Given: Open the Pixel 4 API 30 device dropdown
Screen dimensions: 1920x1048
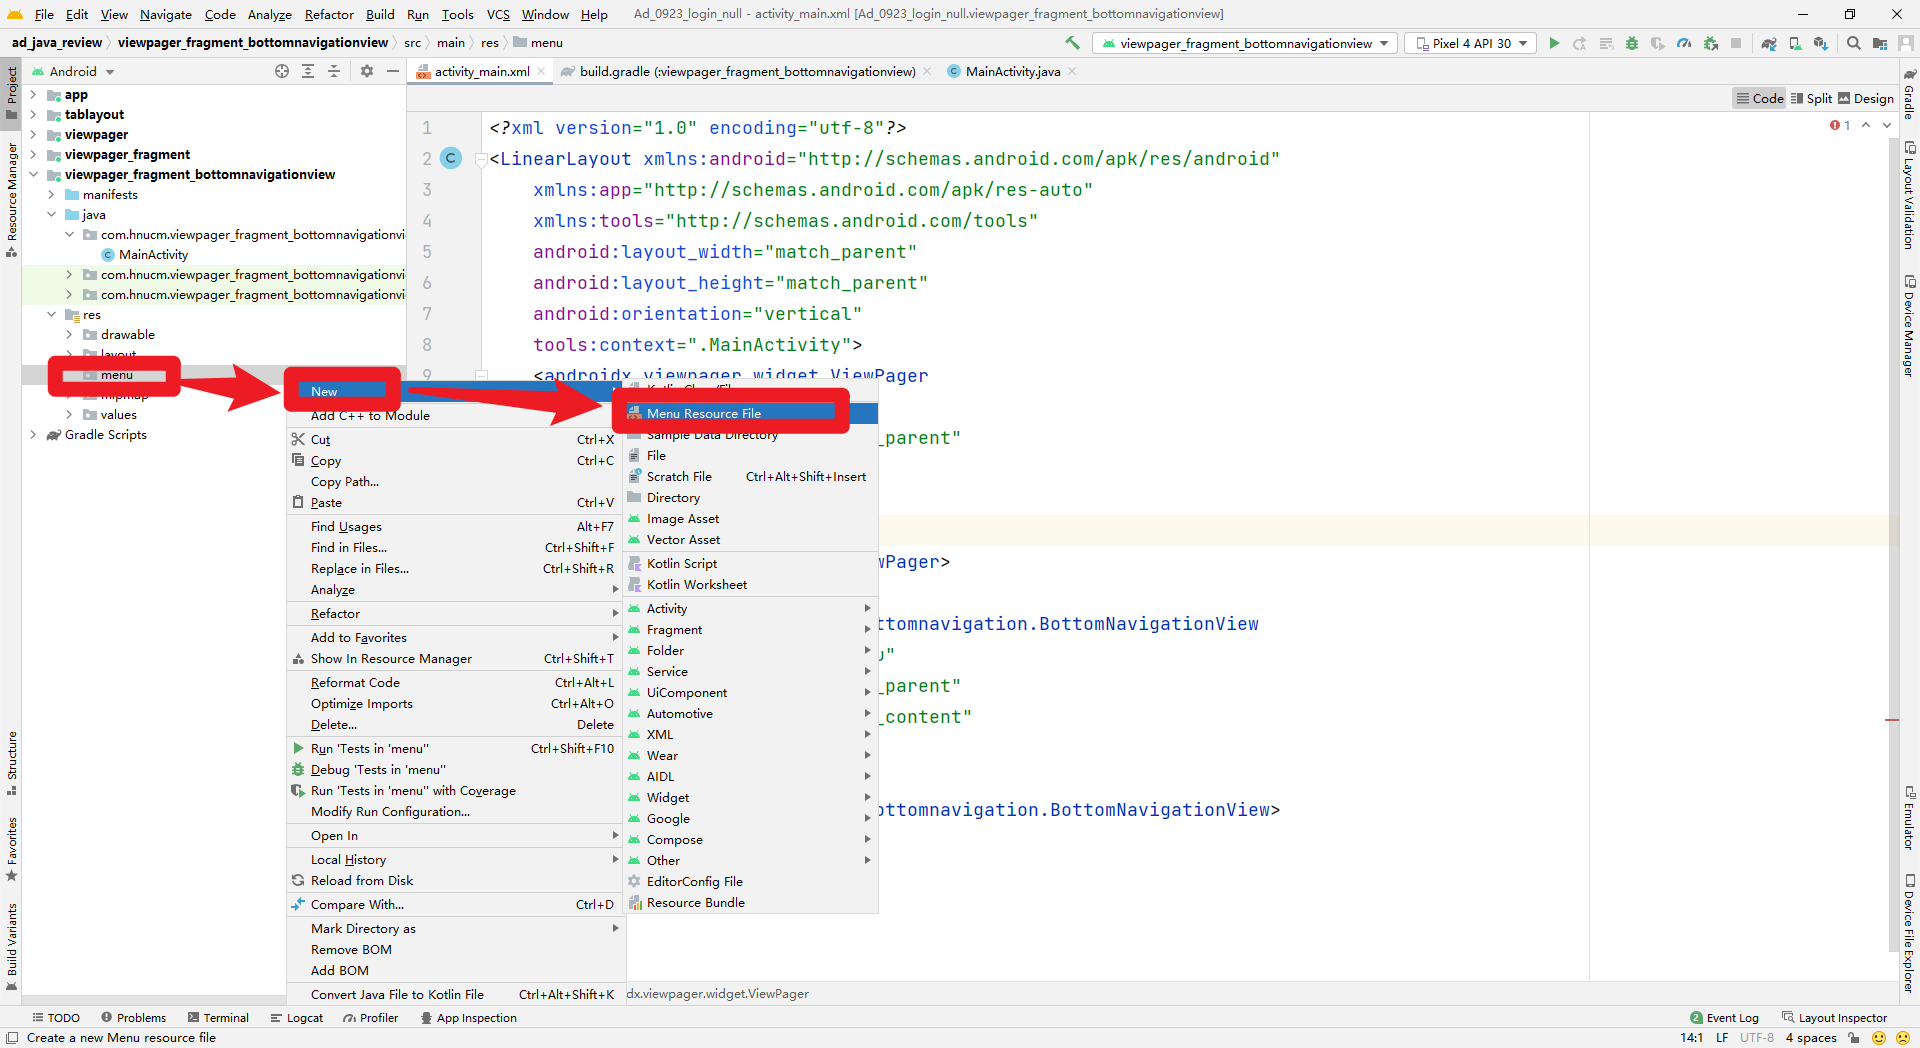Looking at the screenshot, I should point(1471,43).
